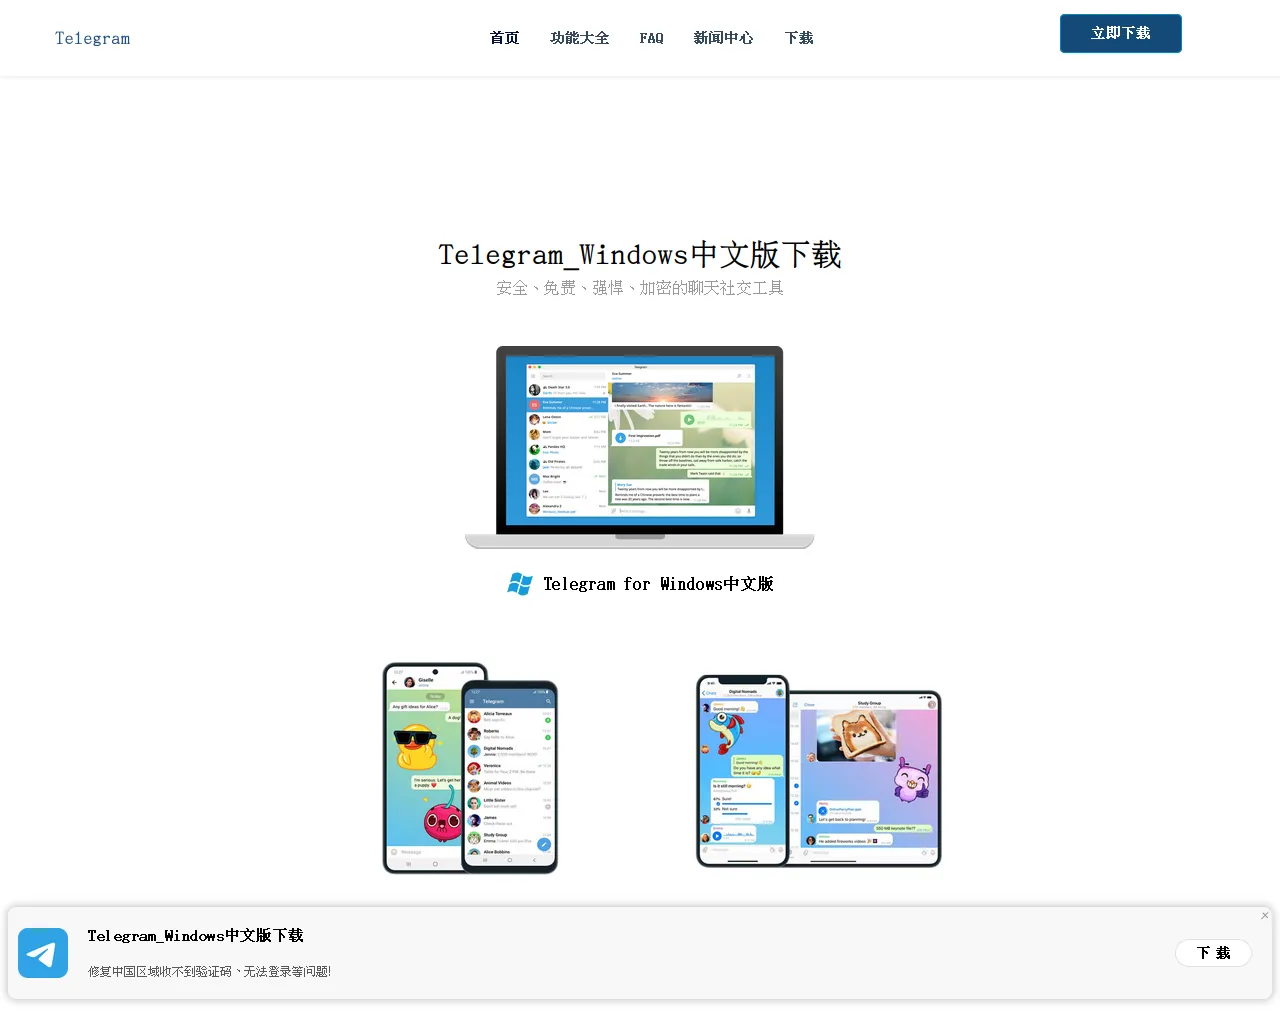Click the 立即下载 button in header

click(1121, 33)
